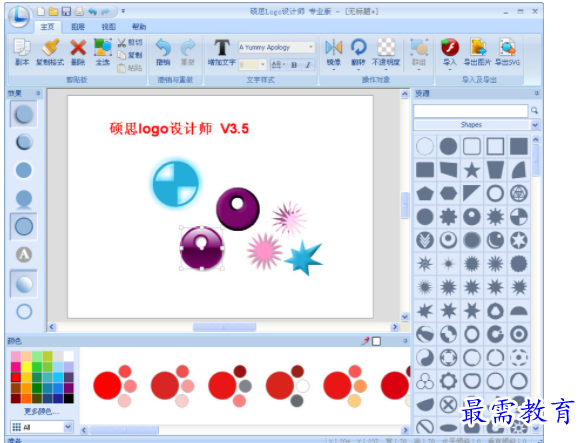Select the dome half-circle shape in Shapes grid
The width and height of the screenshot is (583, 443).
[x=519, y=311]
